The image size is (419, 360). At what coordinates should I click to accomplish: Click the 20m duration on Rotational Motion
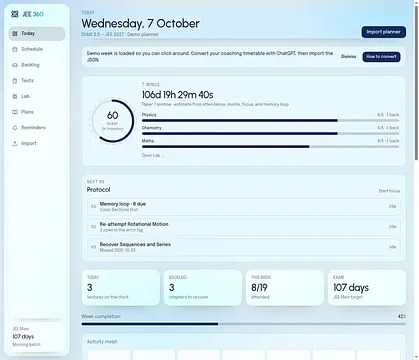pos(392,227)
